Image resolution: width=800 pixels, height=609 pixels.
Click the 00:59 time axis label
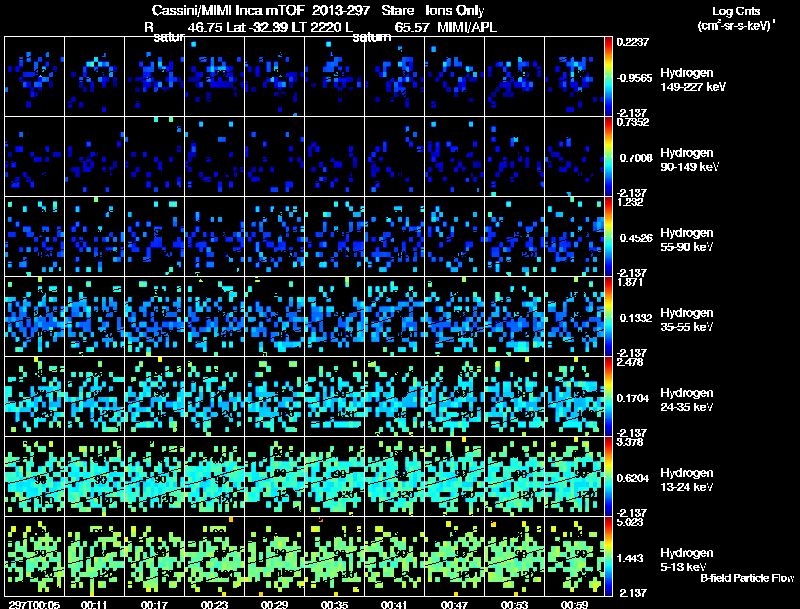pyautogui.click(x=574, y=604)
